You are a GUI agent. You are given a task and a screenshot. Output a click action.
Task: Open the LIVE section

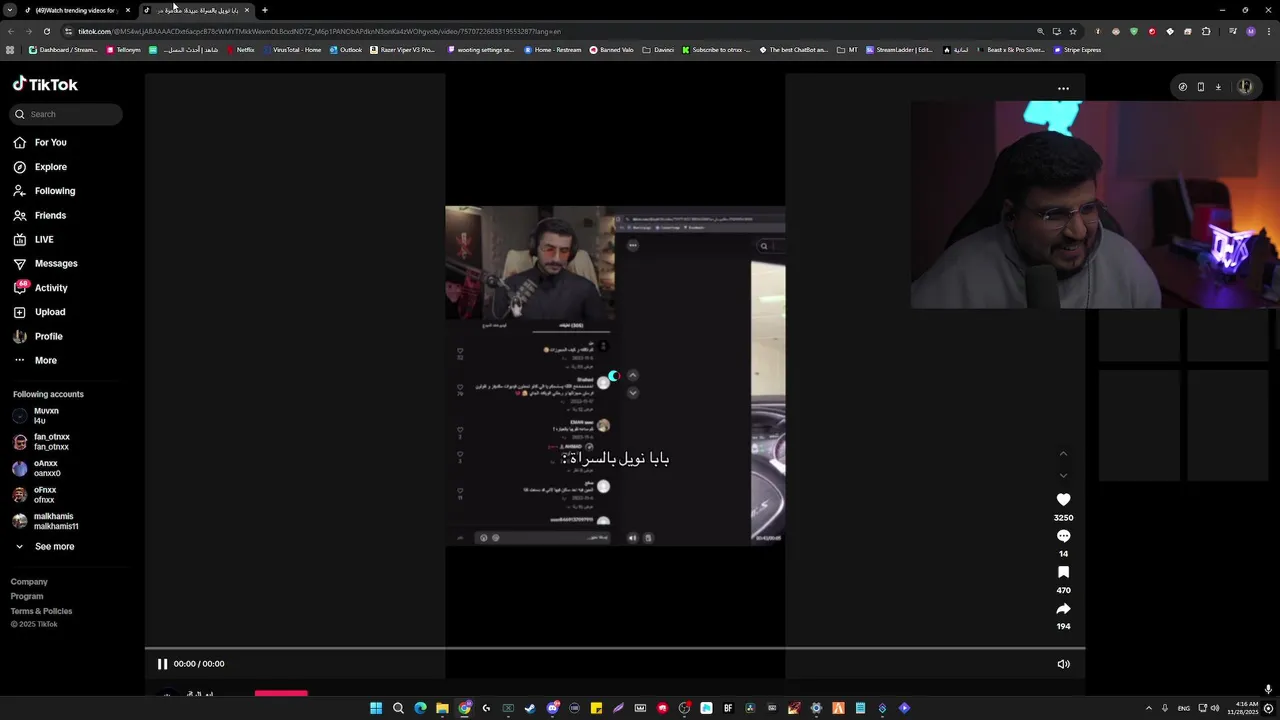(x=34, y=240)
